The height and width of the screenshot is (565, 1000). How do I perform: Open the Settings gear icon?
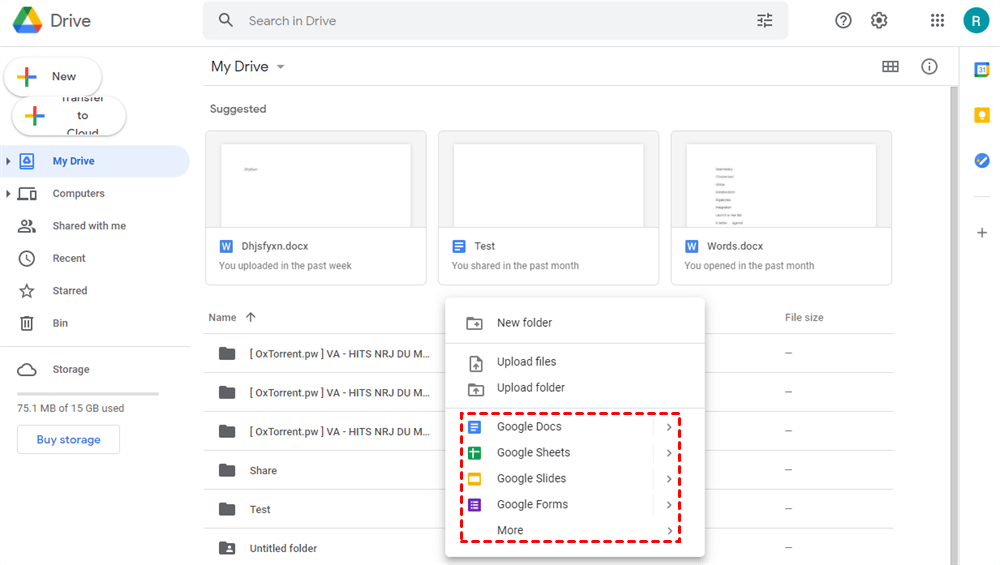[879, 20]
